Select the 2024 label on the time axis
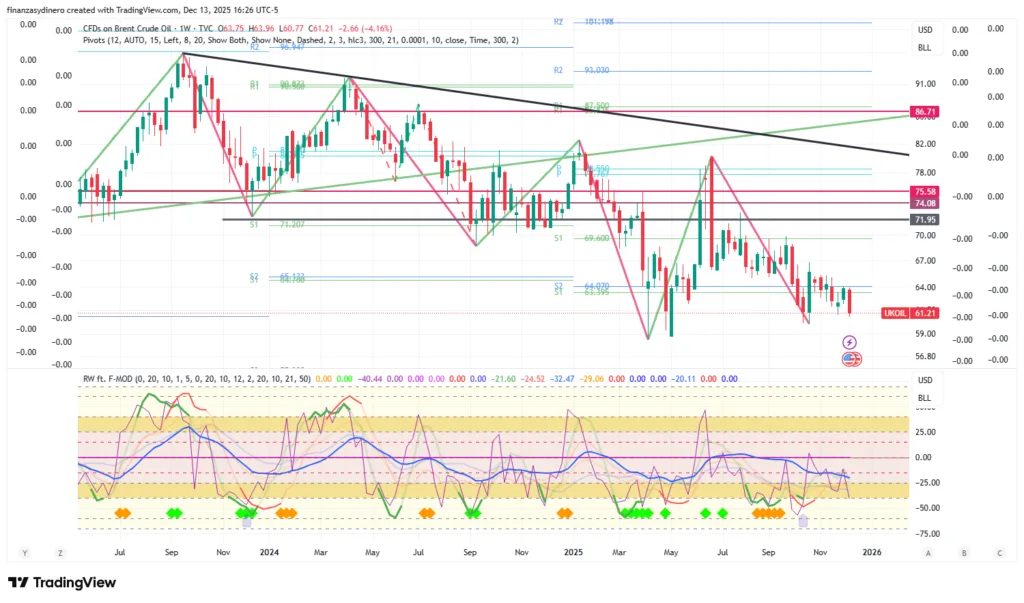1024x603 pixels. [269, 551]
